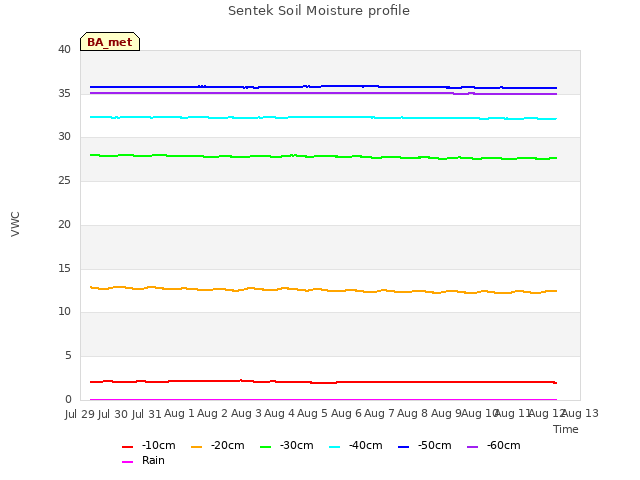Click the 10 y-axis tick label
Screen dimensions: 640x480
[64, 312]
